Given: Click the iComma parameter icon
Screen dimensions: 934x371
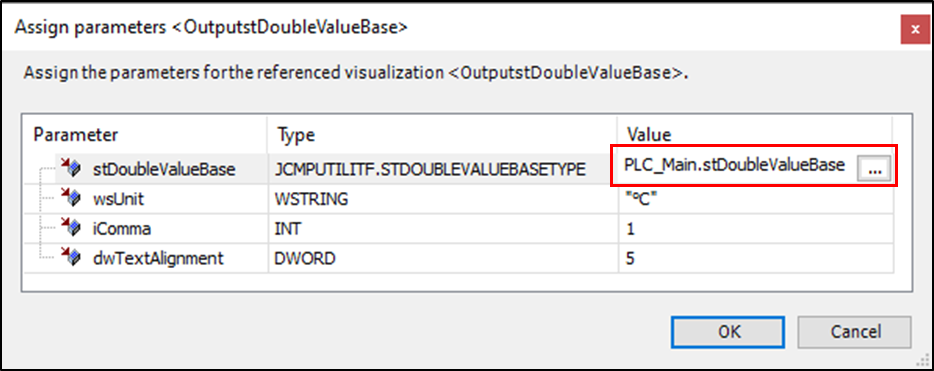Looking at the screenshot, I should point(70,229).
